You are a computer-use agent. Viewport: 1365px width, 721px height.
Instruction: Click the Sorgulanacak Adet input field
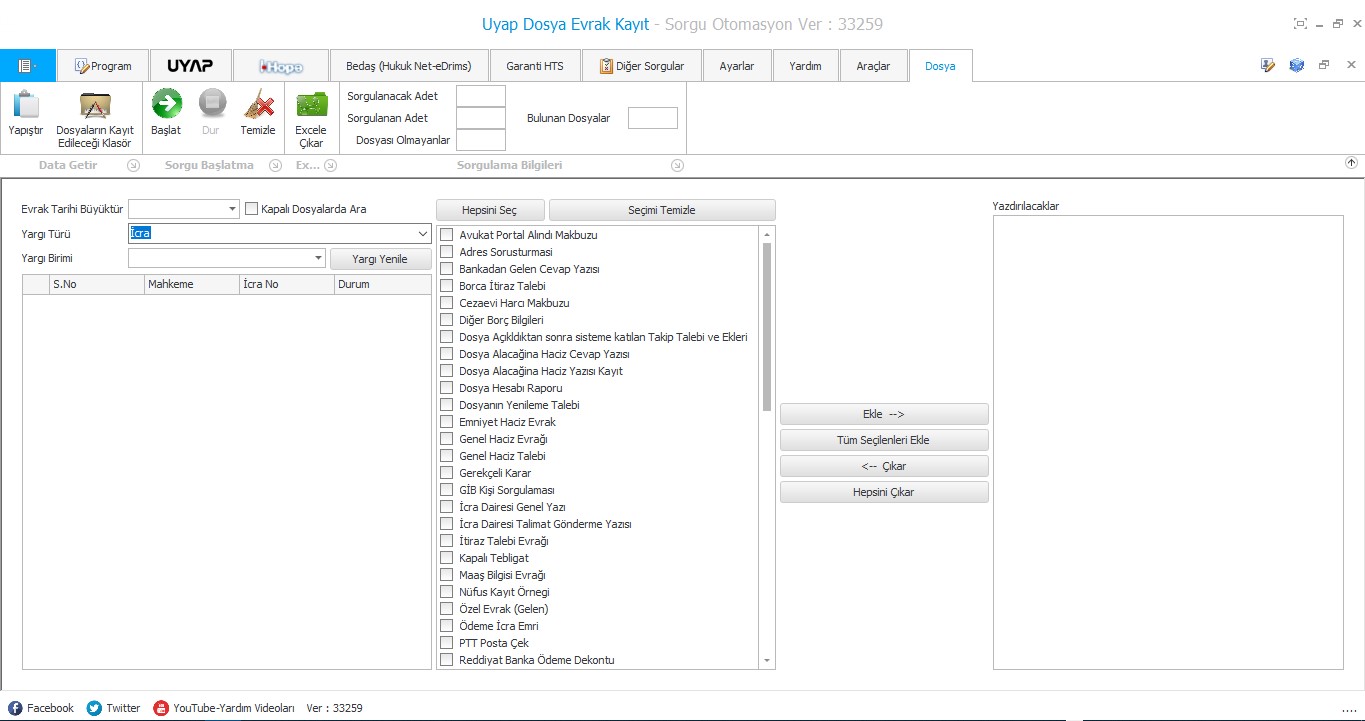tap(481, 96)
